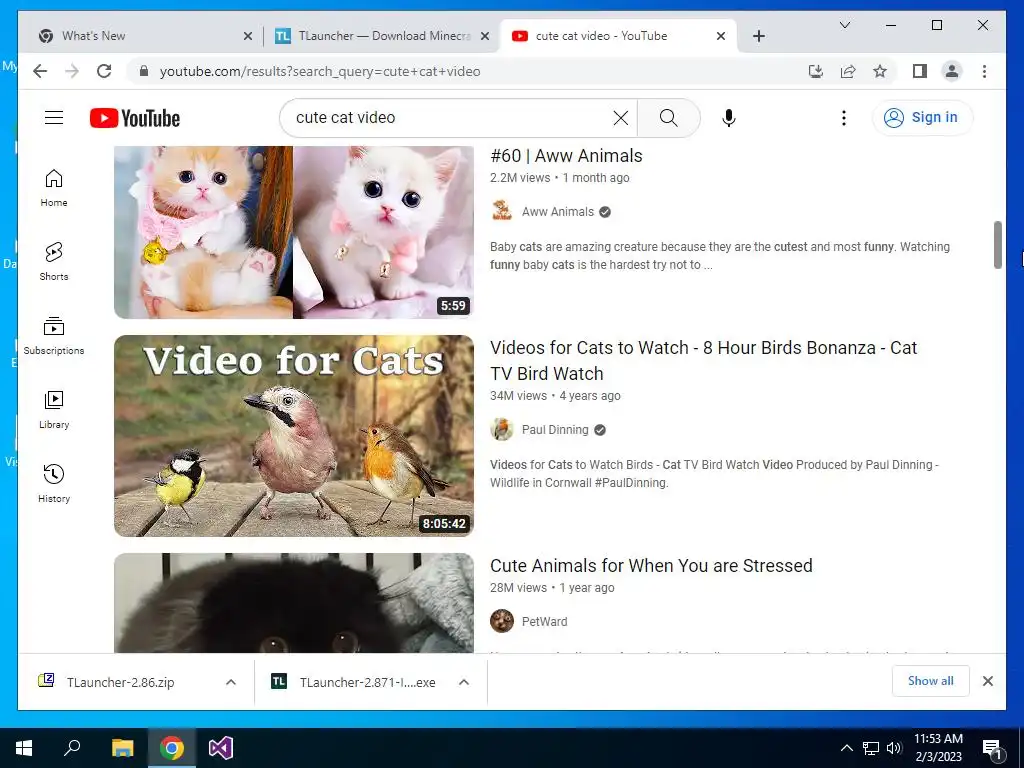Click the install app icon in address bar
The width and height of the screenshot is (1024, 768).
(x=816, y=71)
